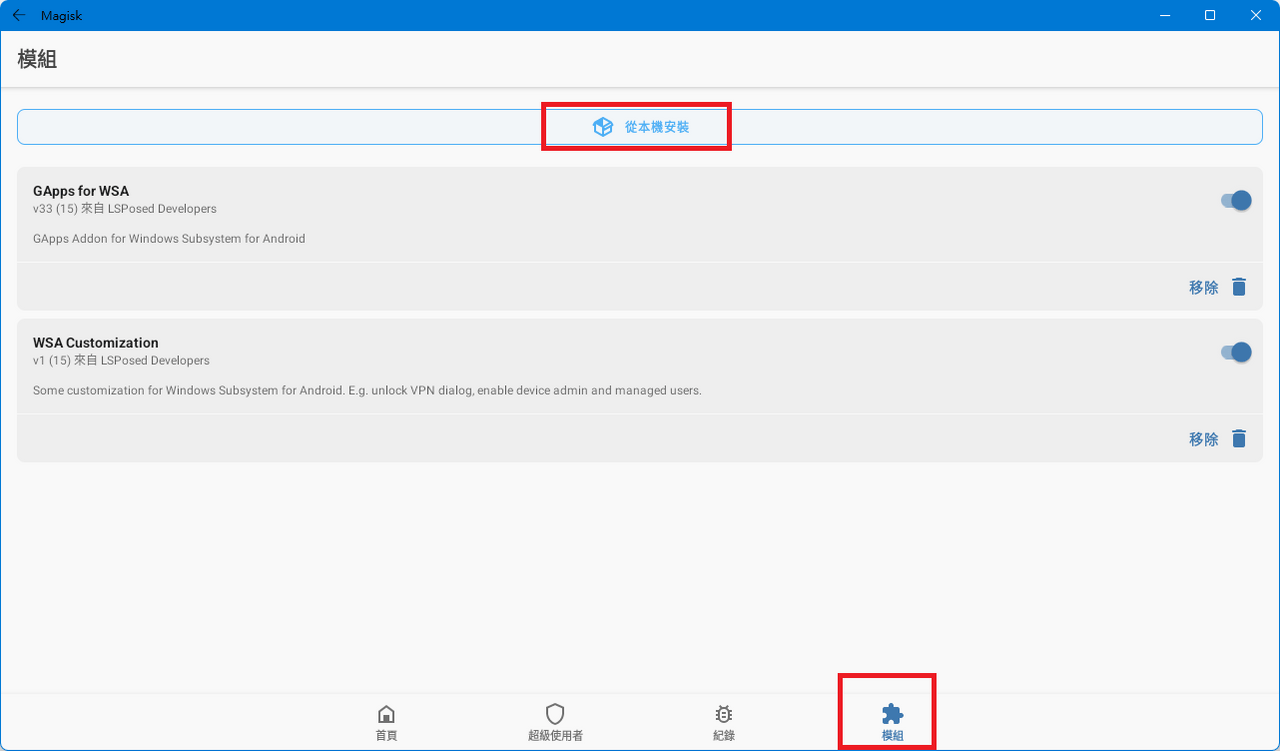Viewport: 1280px width, 751px height.
Task: Select the GApps for WSA module title
Action: [x=81, y=191]
